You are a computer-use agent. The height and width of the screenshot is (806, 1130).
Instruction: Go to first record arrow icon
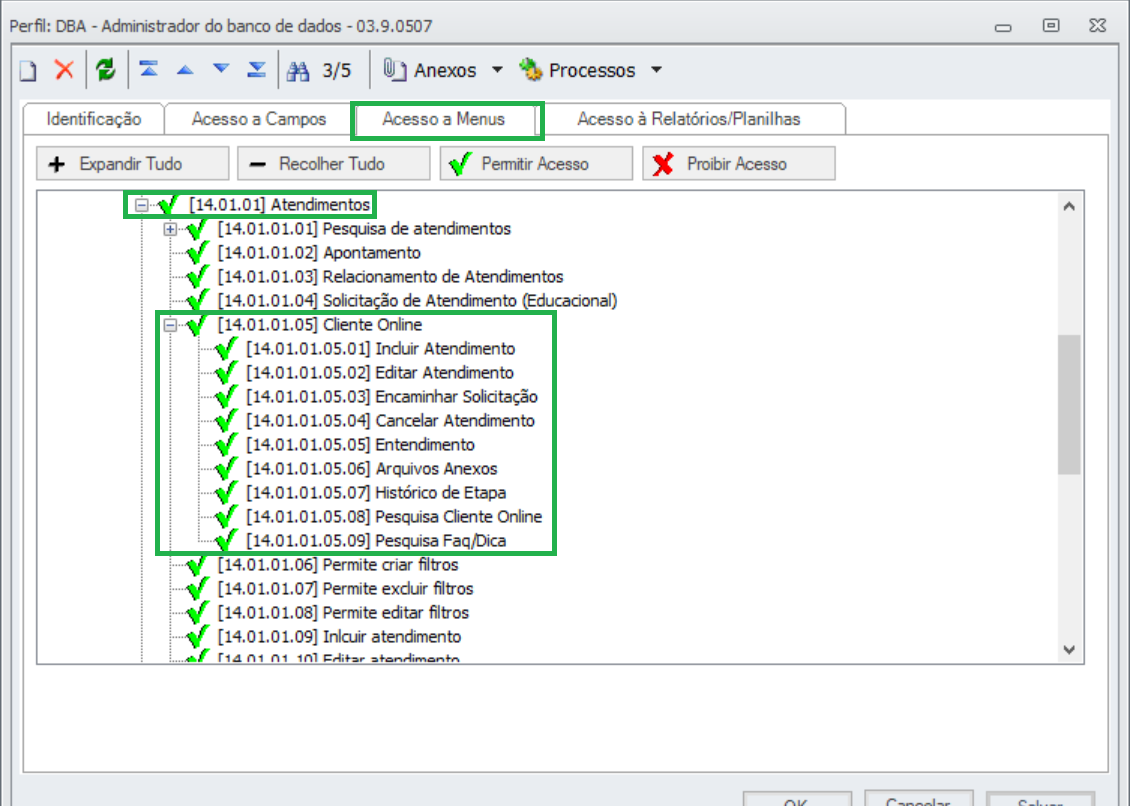pyautogui.click(x=148, y=69)
